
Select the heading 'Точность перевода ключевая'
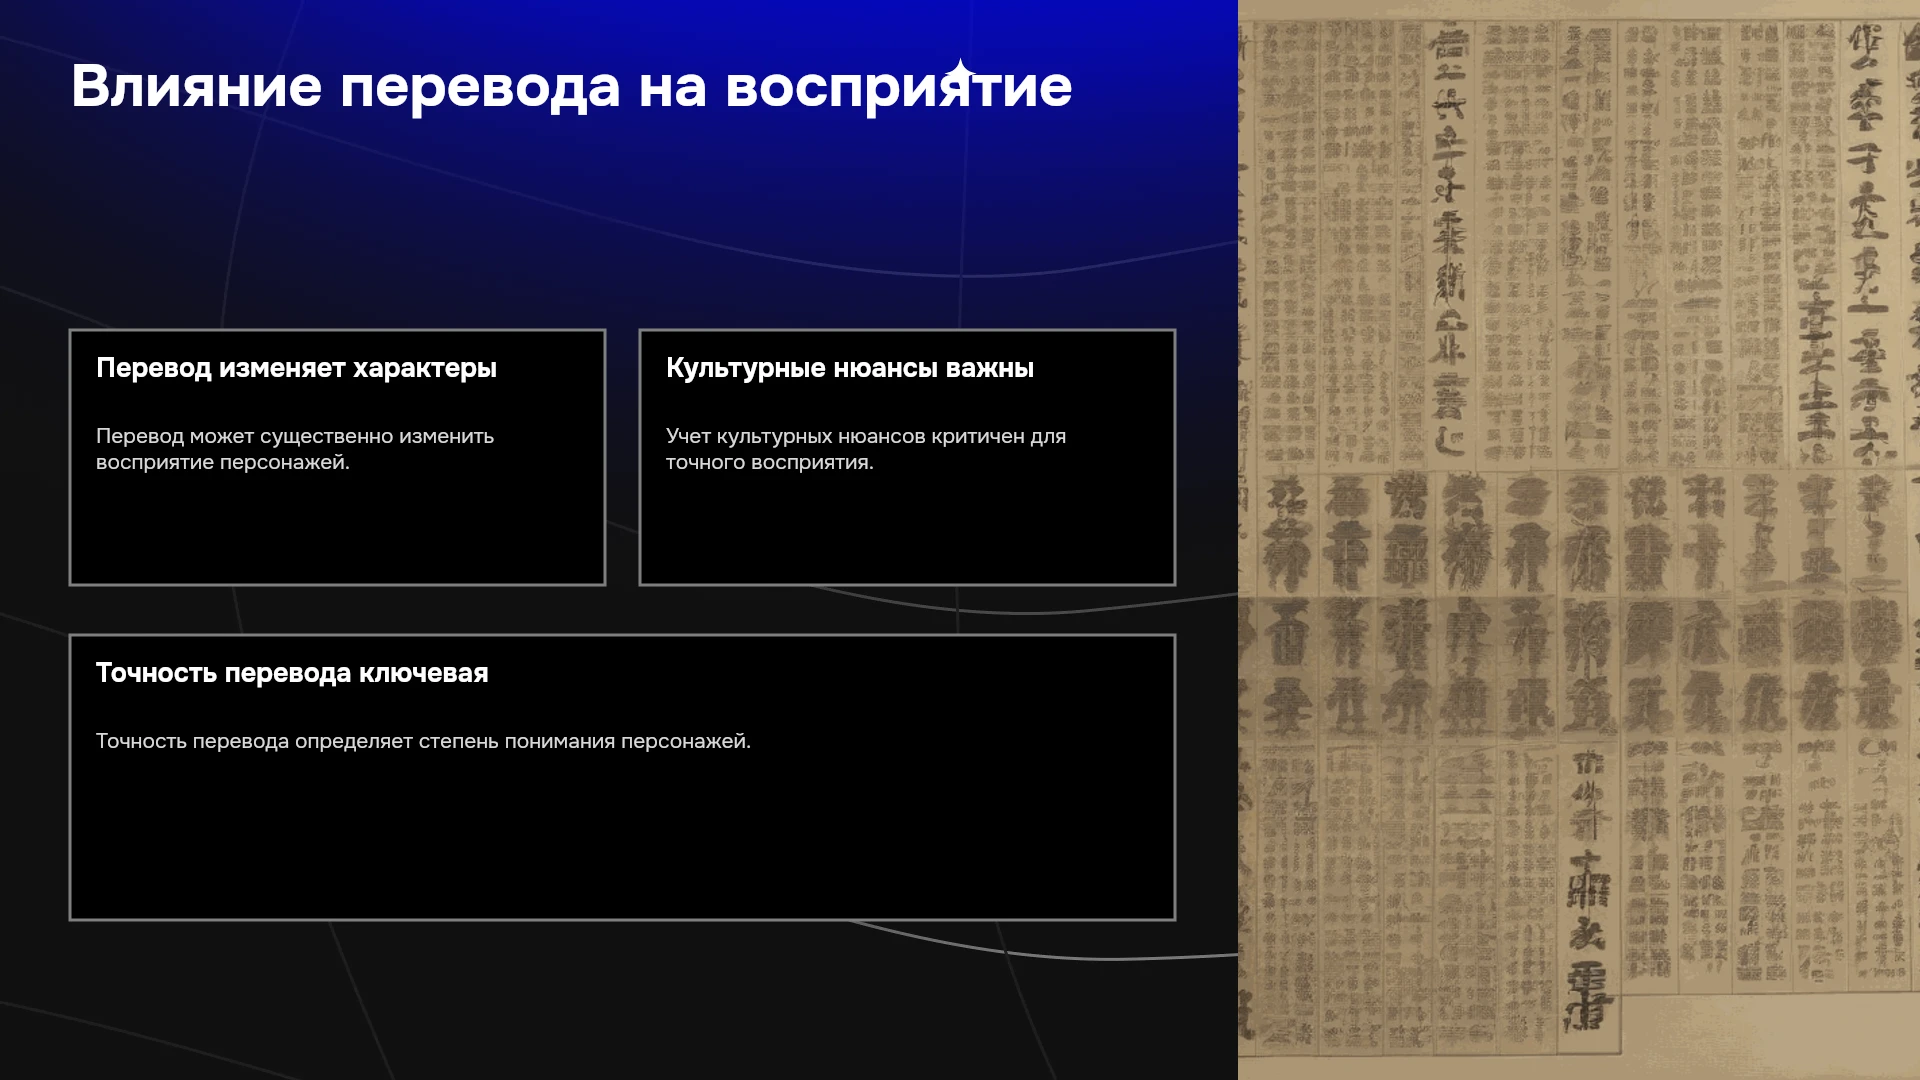(292, 673)
